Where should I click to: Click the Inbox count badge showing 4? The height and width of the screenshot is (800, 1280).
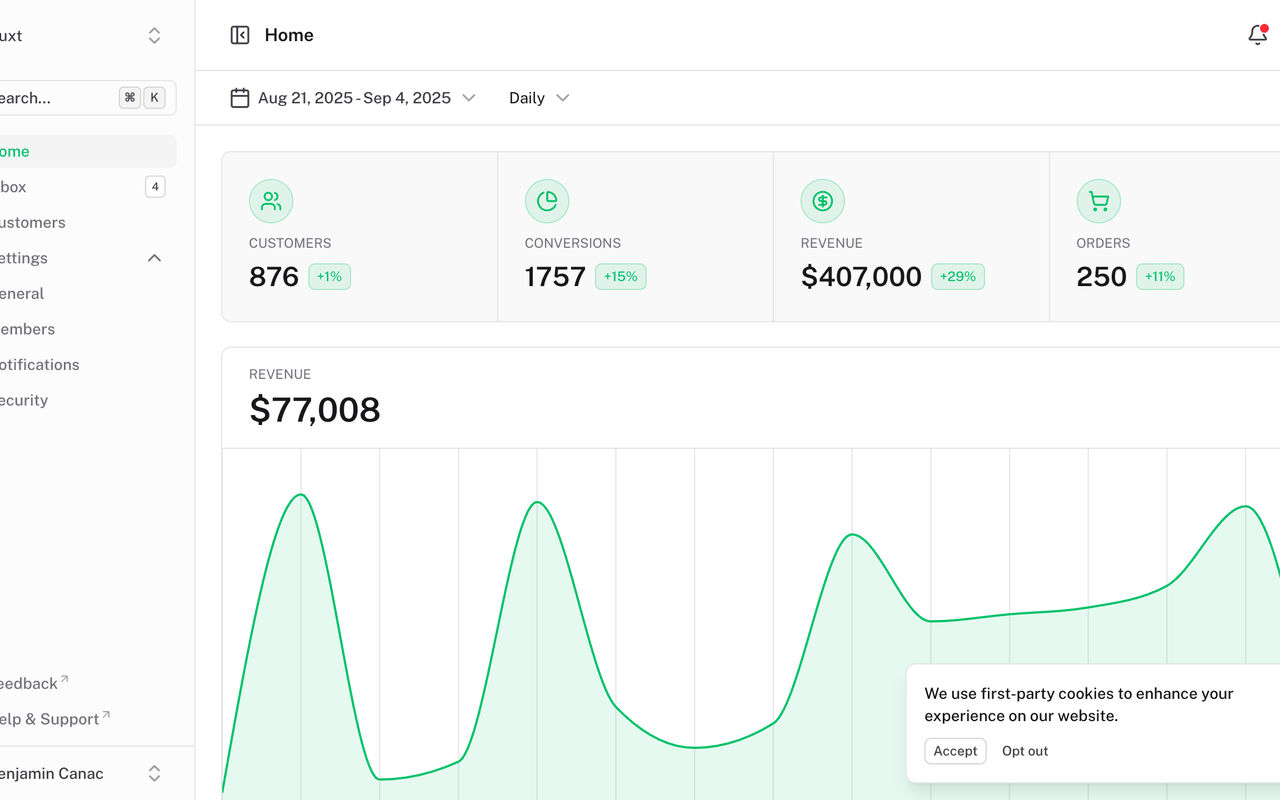pyautogui.click(x=155, y=187)
